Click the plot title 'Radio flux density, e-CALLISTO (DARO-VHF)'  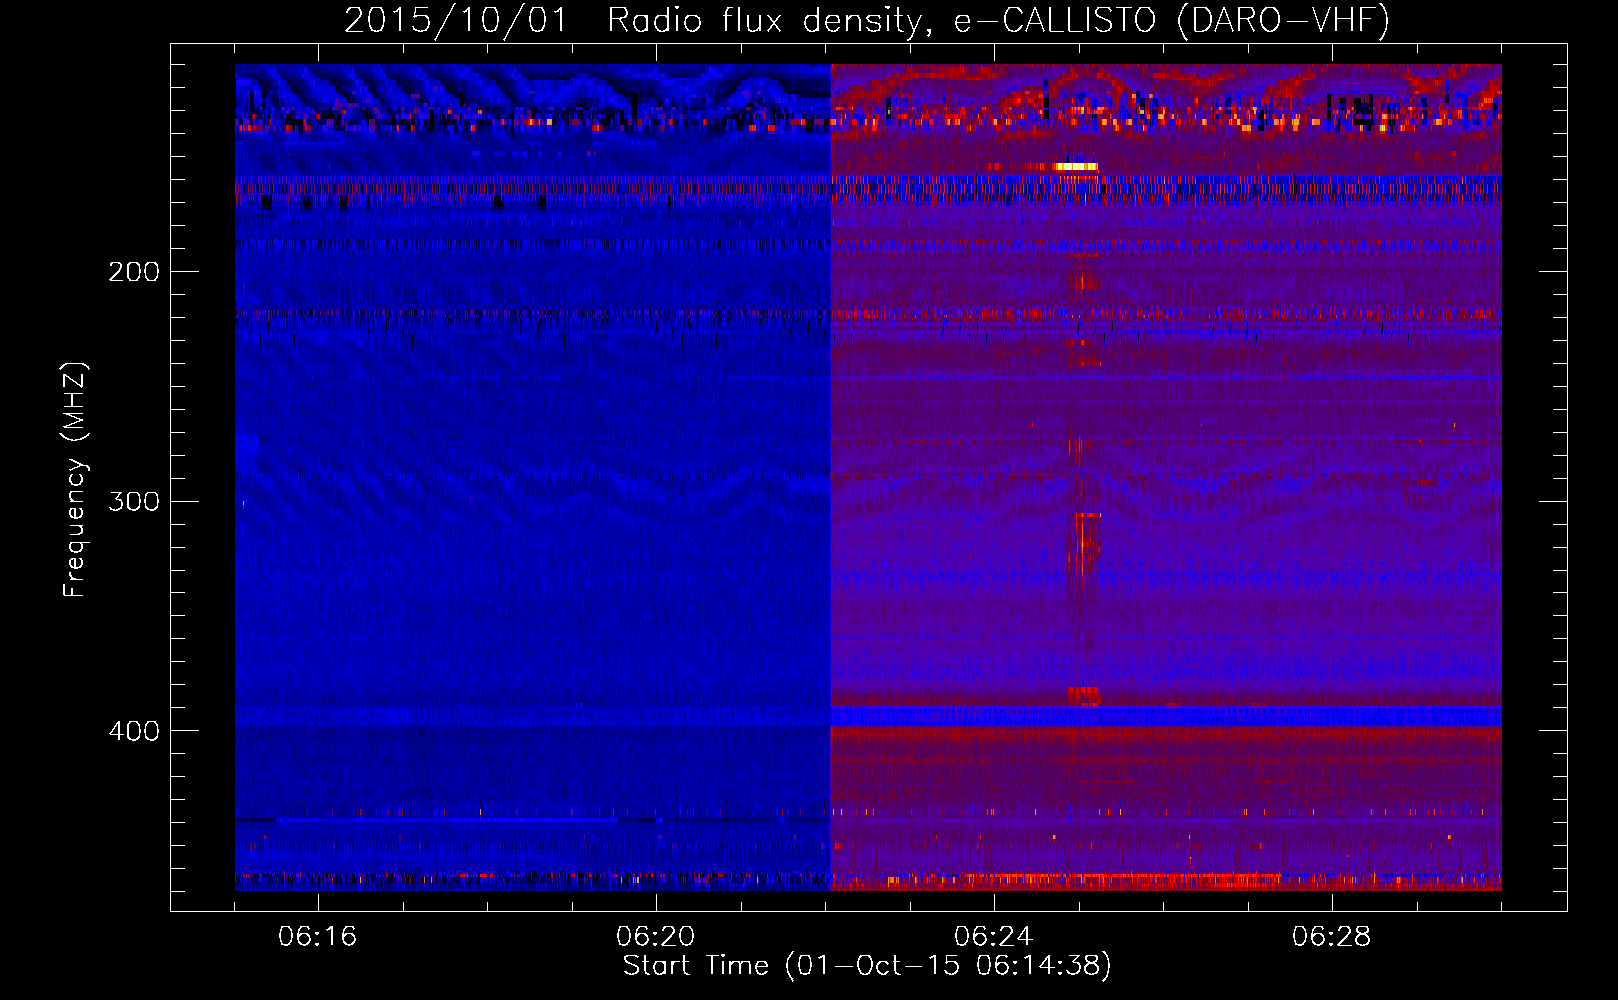[998, 20]
